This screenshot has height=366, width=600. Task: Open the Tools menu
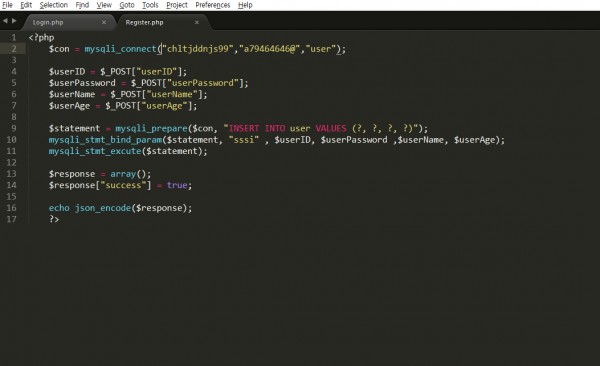150,5
